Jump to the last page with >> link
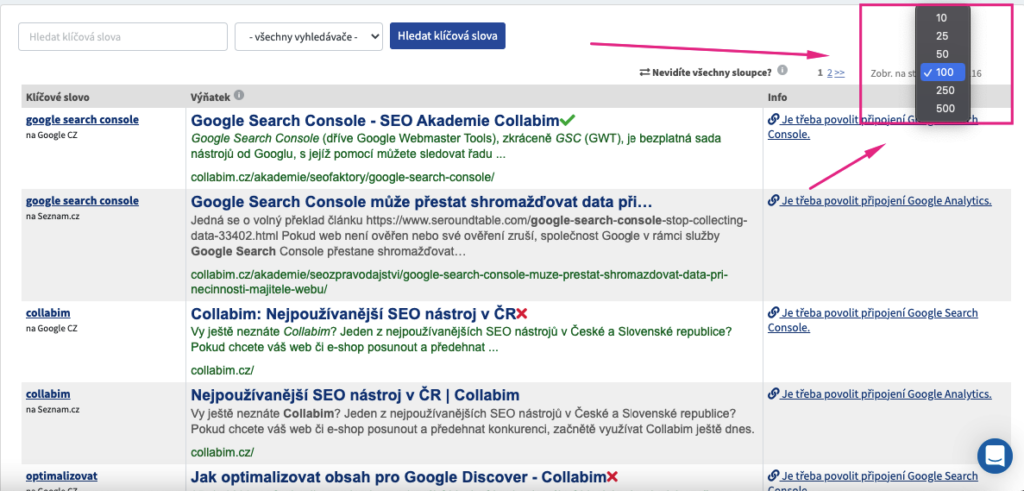This screenshot has width=1024, height=491. [839, 73]
